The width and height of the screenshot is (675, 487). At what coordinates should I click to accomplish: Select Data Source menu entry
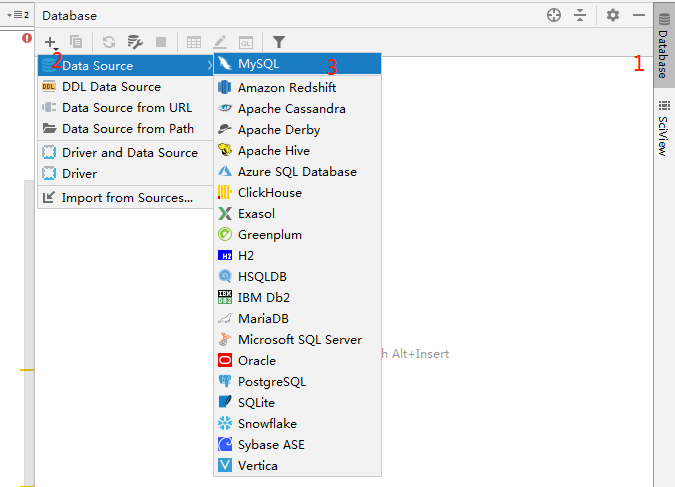125,65
